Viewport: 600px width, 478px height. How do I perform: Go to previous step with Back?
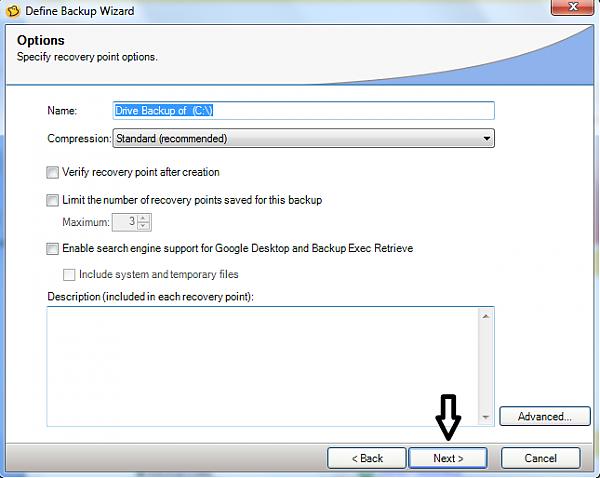pyautogui.click(x=367, y=458)
